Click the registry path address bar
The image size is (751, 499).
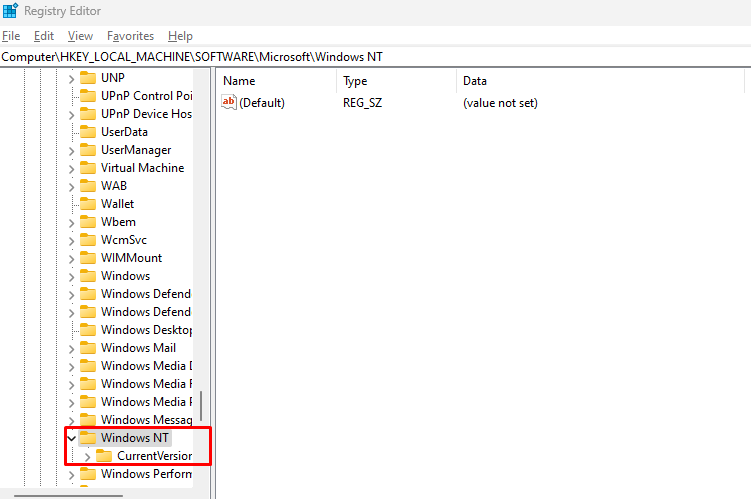click(x=376, y=57)
